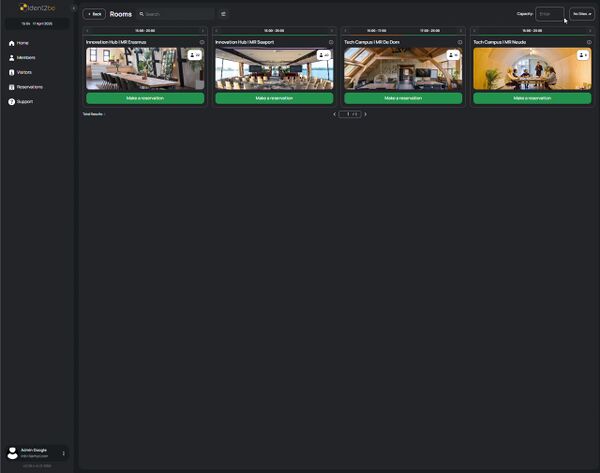
Task: Make a reservation for MR Seaport
Action: [273, 98]
